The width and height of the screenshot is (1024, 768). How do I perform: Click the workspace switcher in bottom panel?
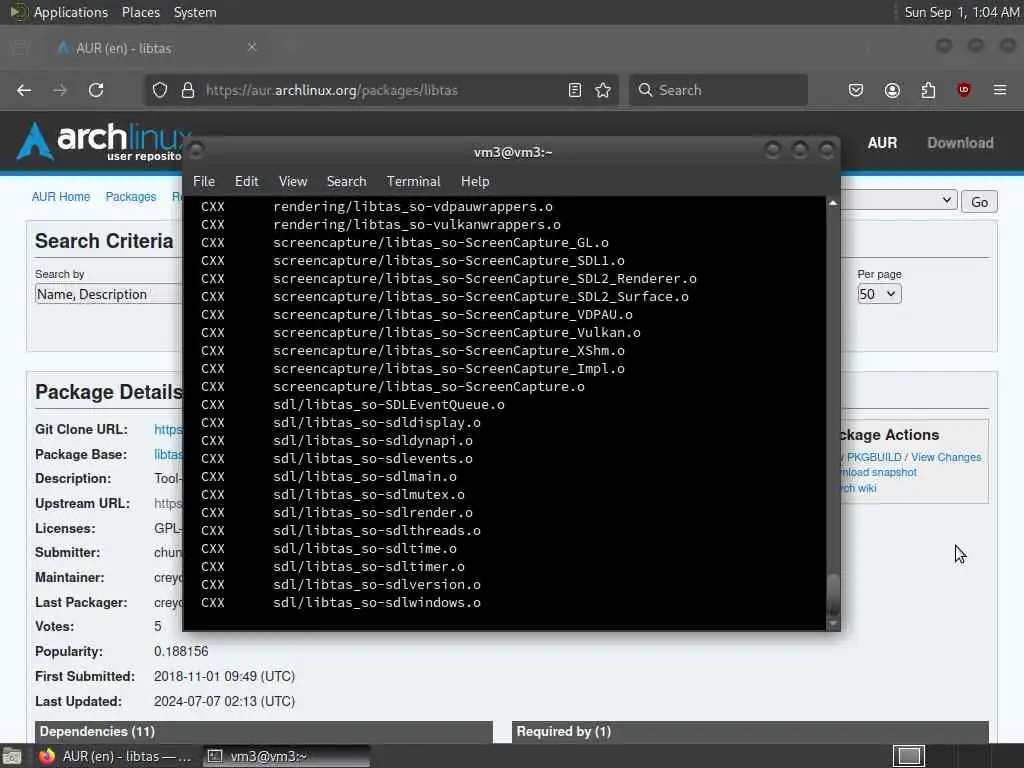coord(909,756)
